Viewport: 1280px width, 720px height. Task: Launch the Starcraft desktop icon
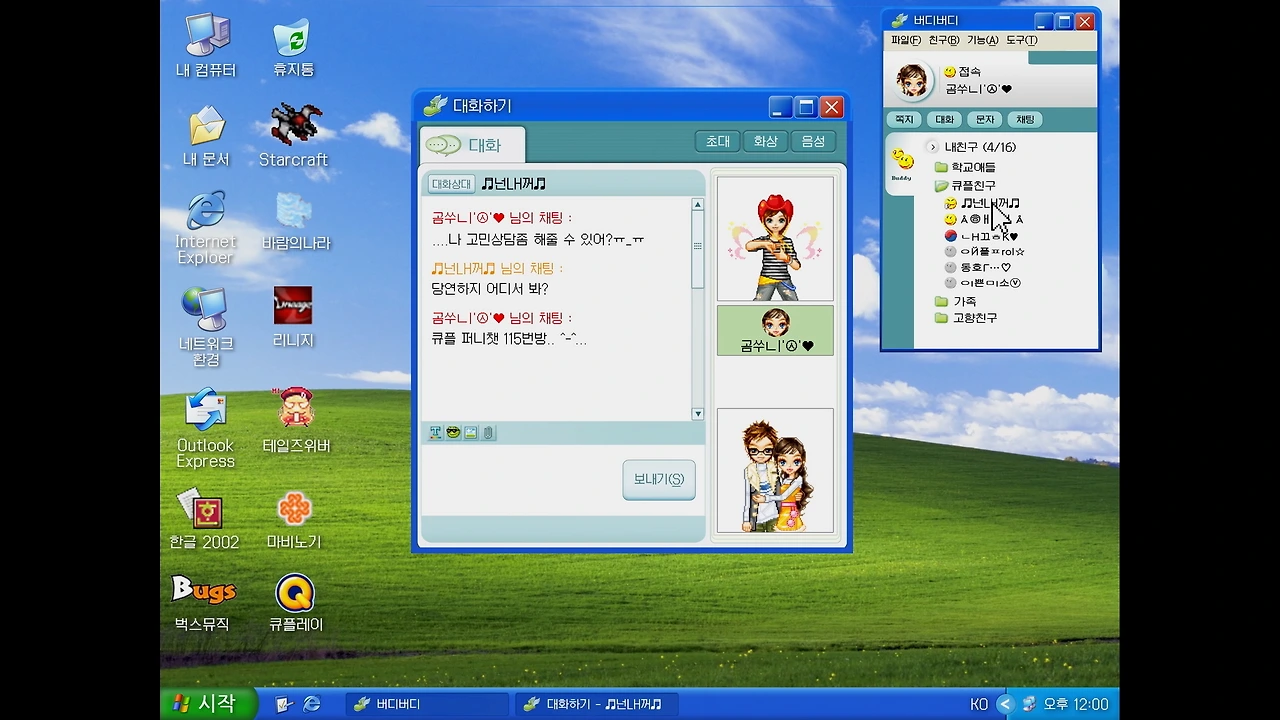(293, 135)
